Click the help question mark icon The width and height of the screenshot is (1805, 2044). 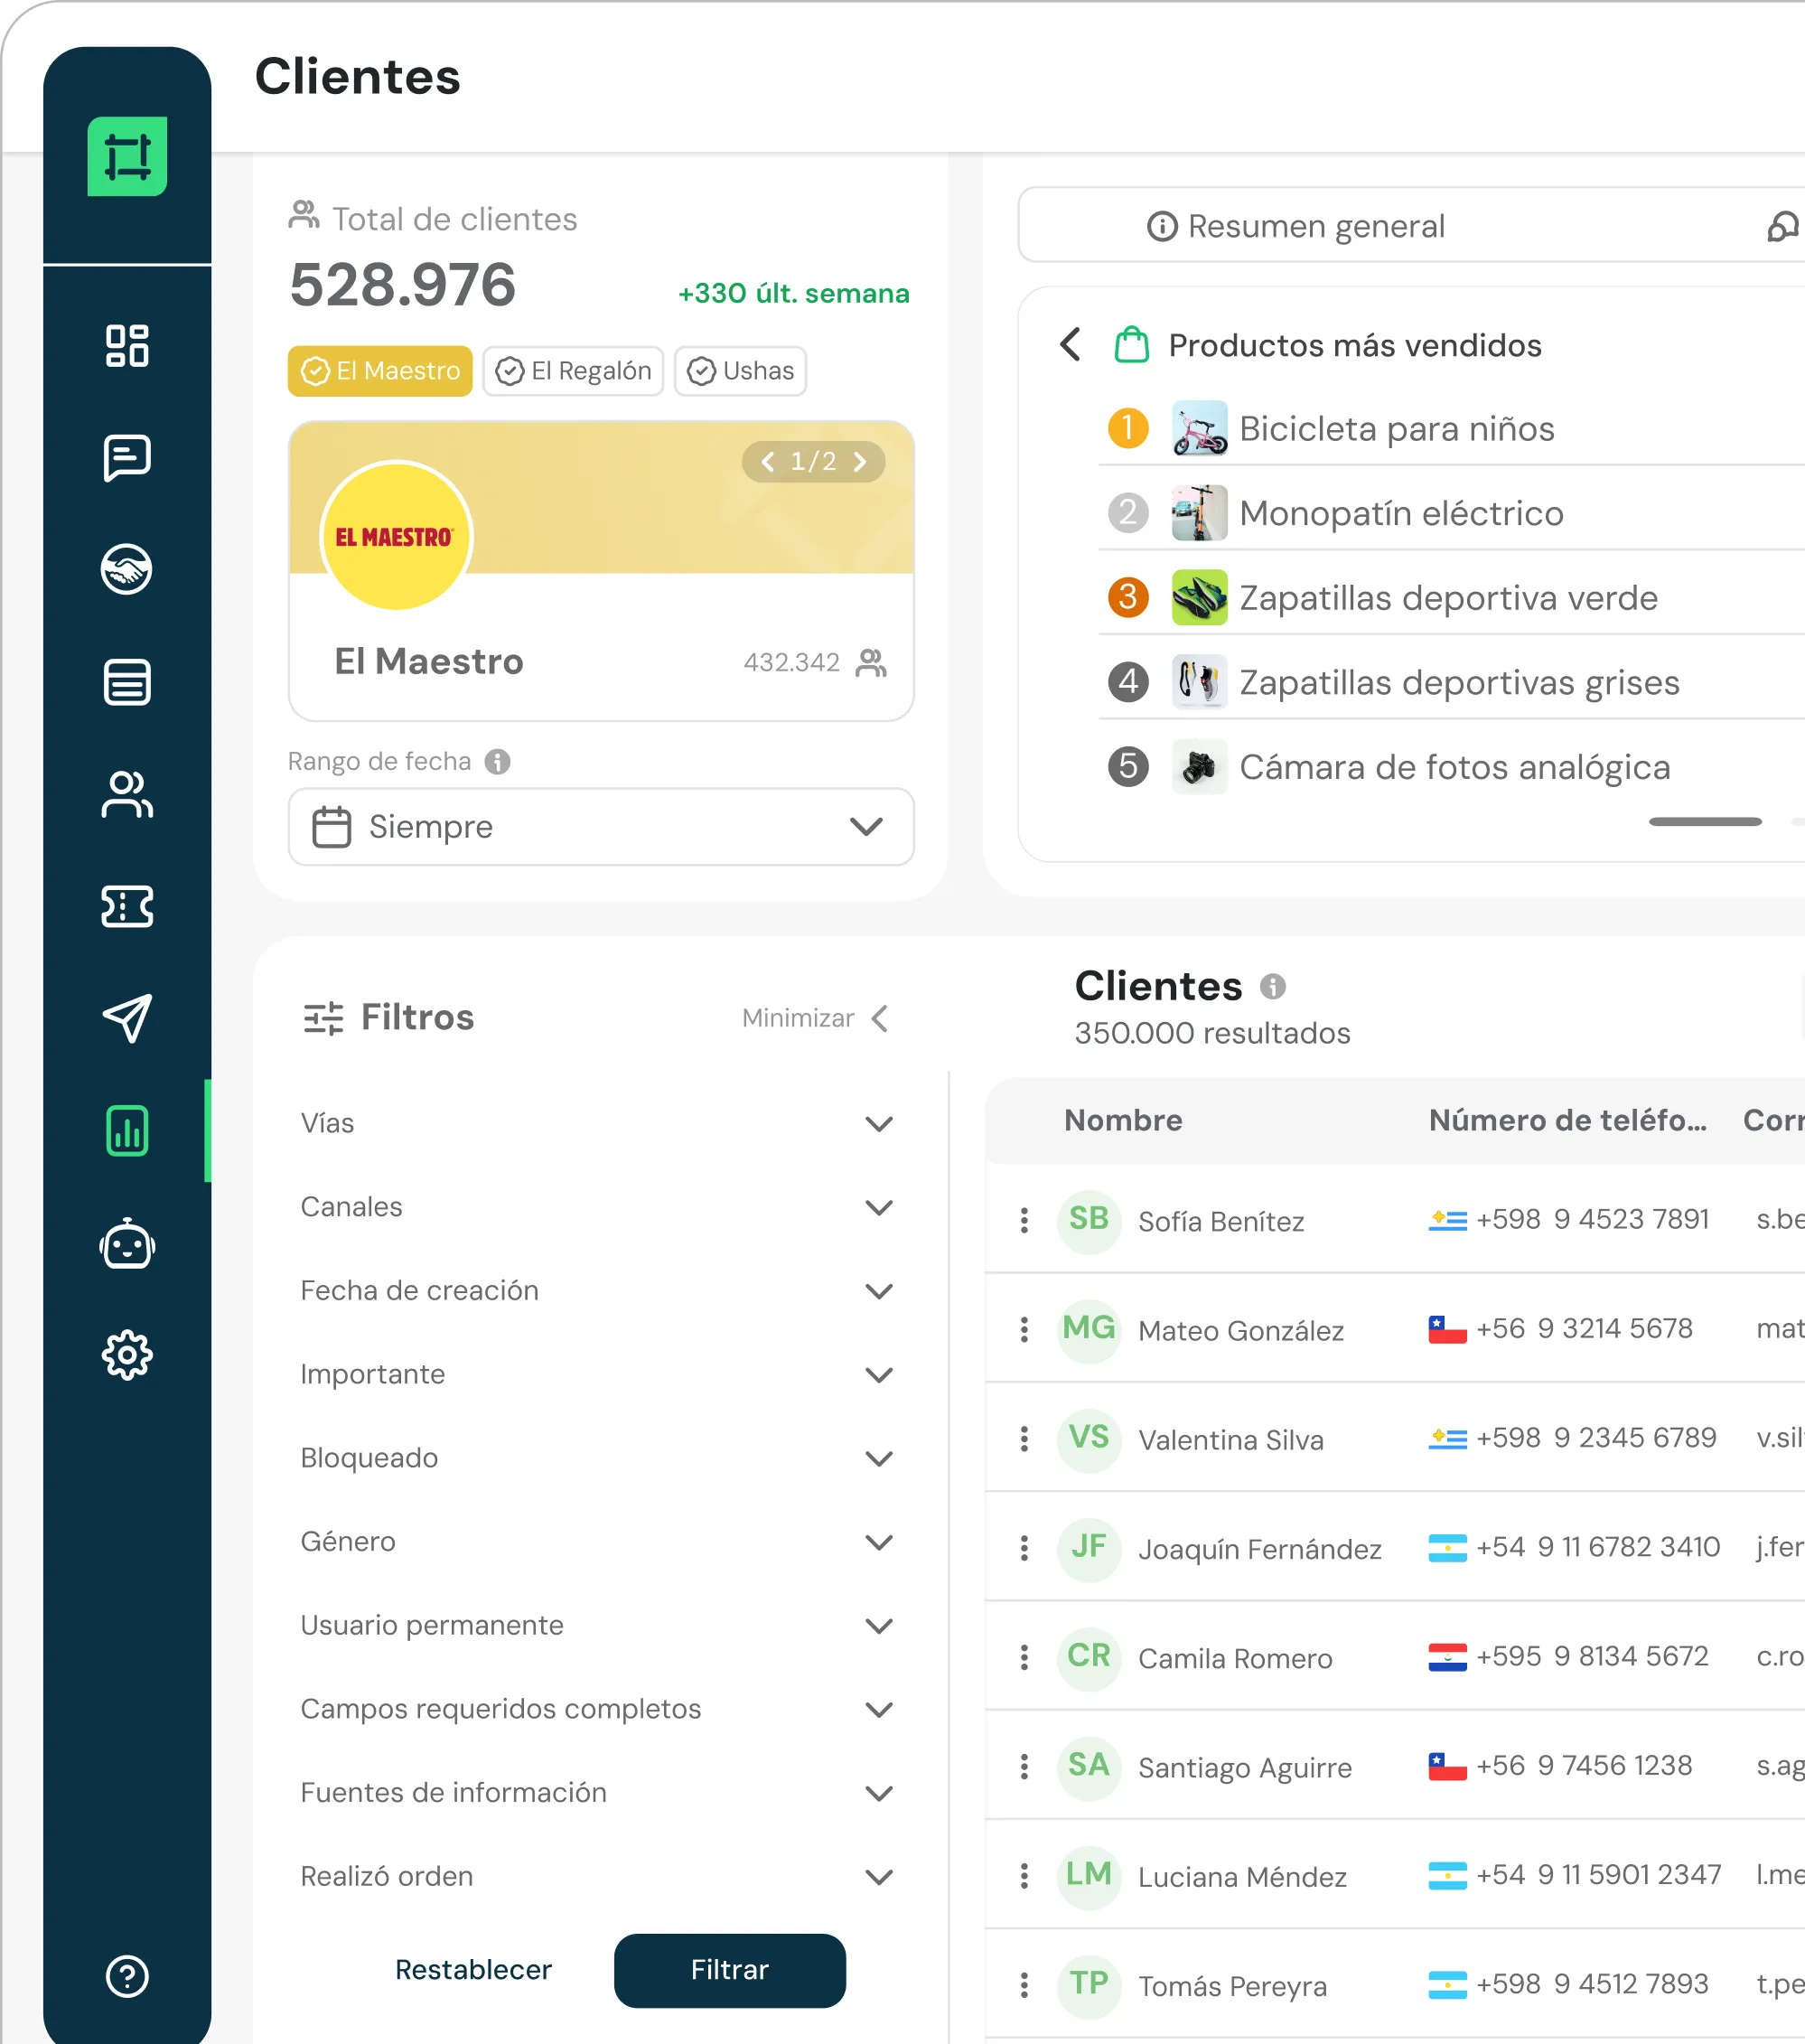point(127,1977)
